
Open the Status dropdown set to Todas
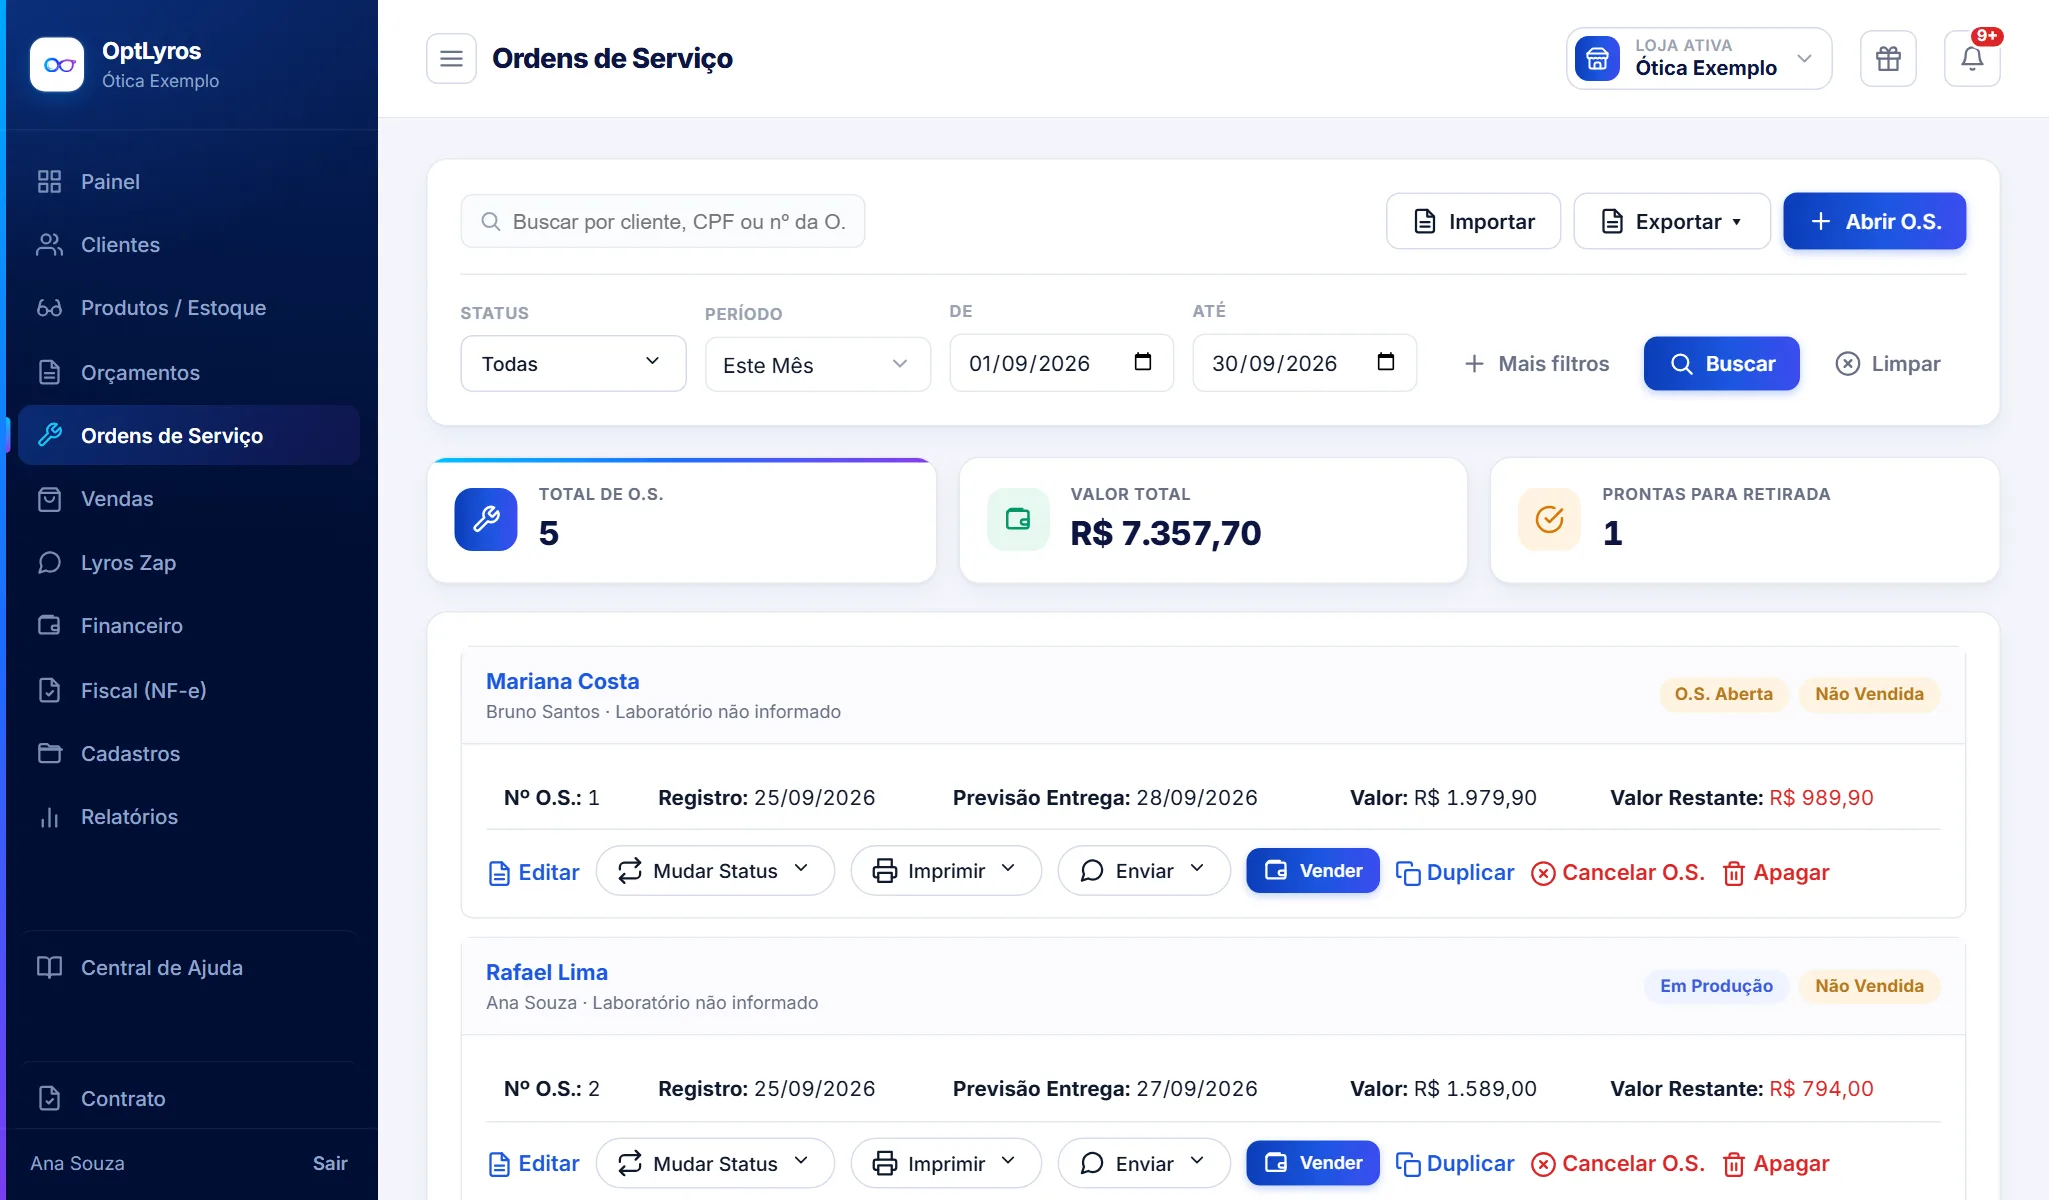[573, 363]
